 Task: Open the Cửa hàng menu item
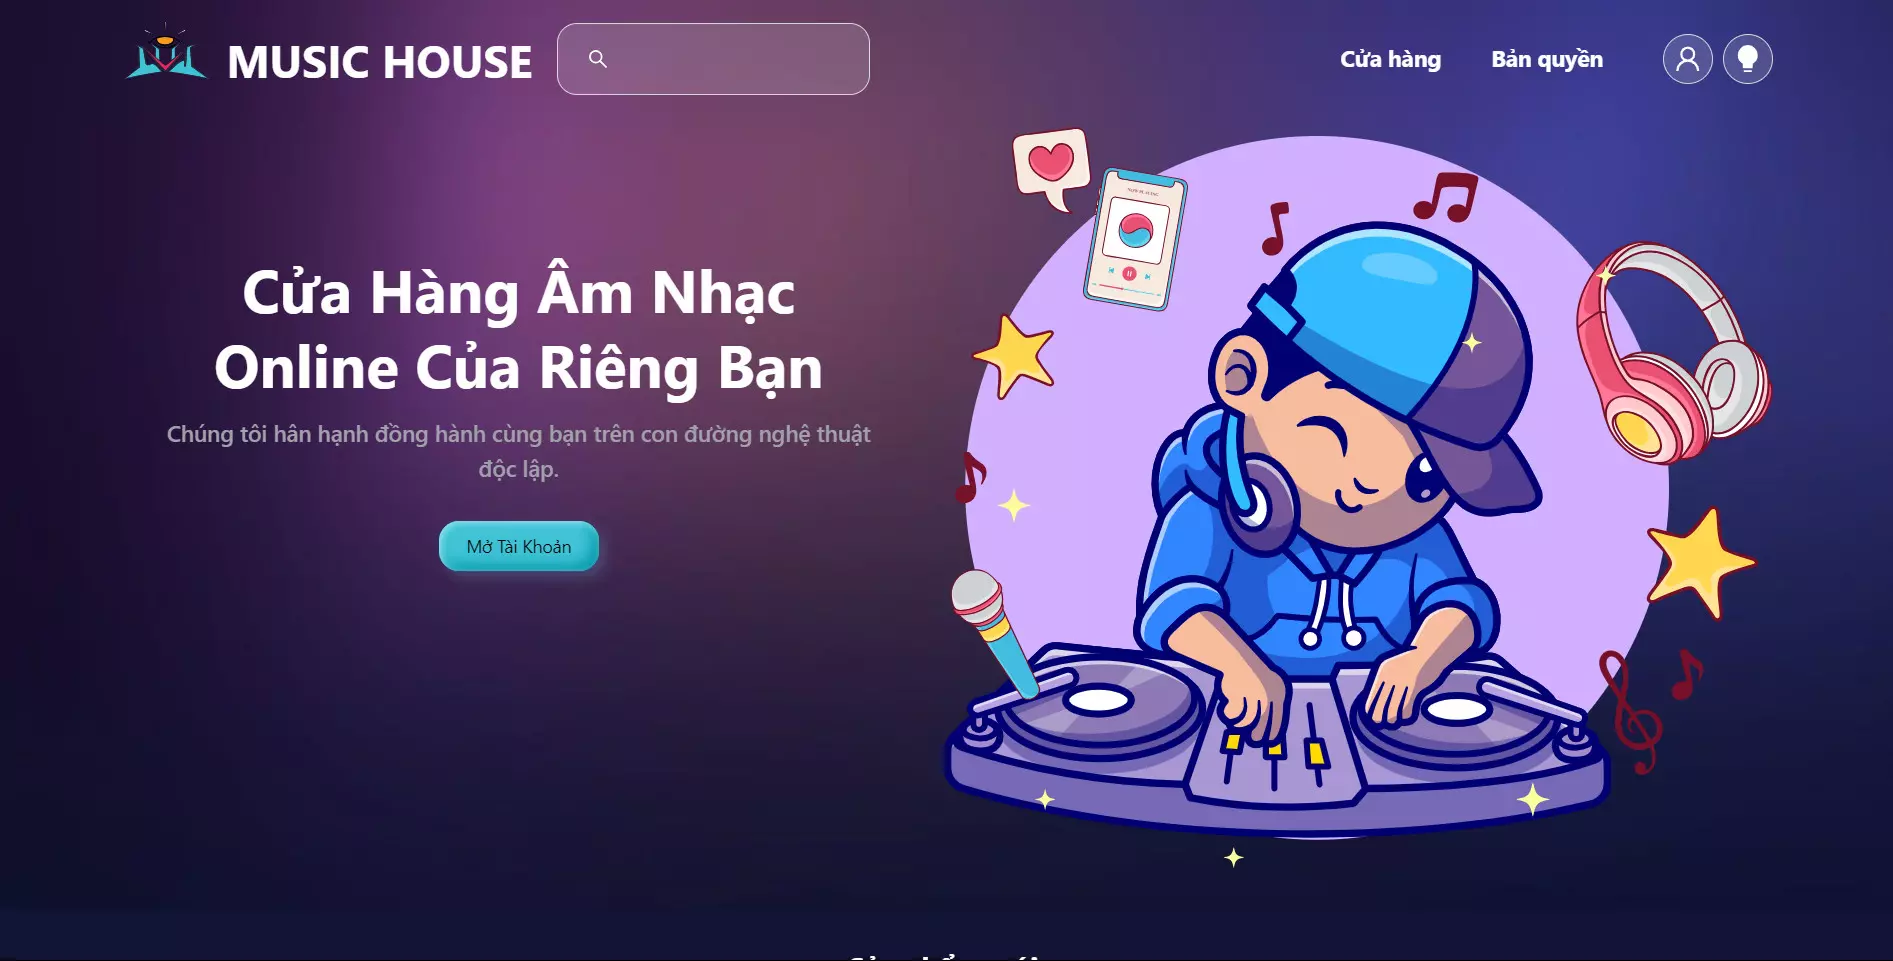[1390, 59]
